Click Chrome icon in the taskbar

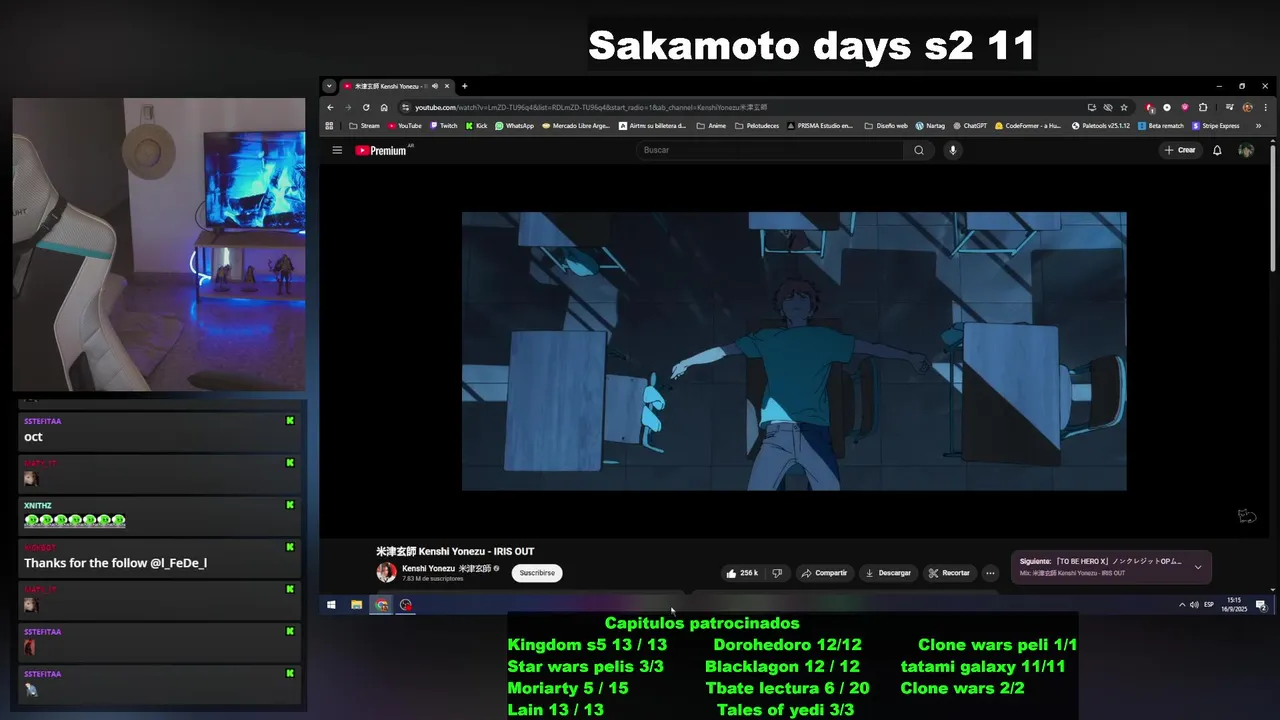point(381,604)
